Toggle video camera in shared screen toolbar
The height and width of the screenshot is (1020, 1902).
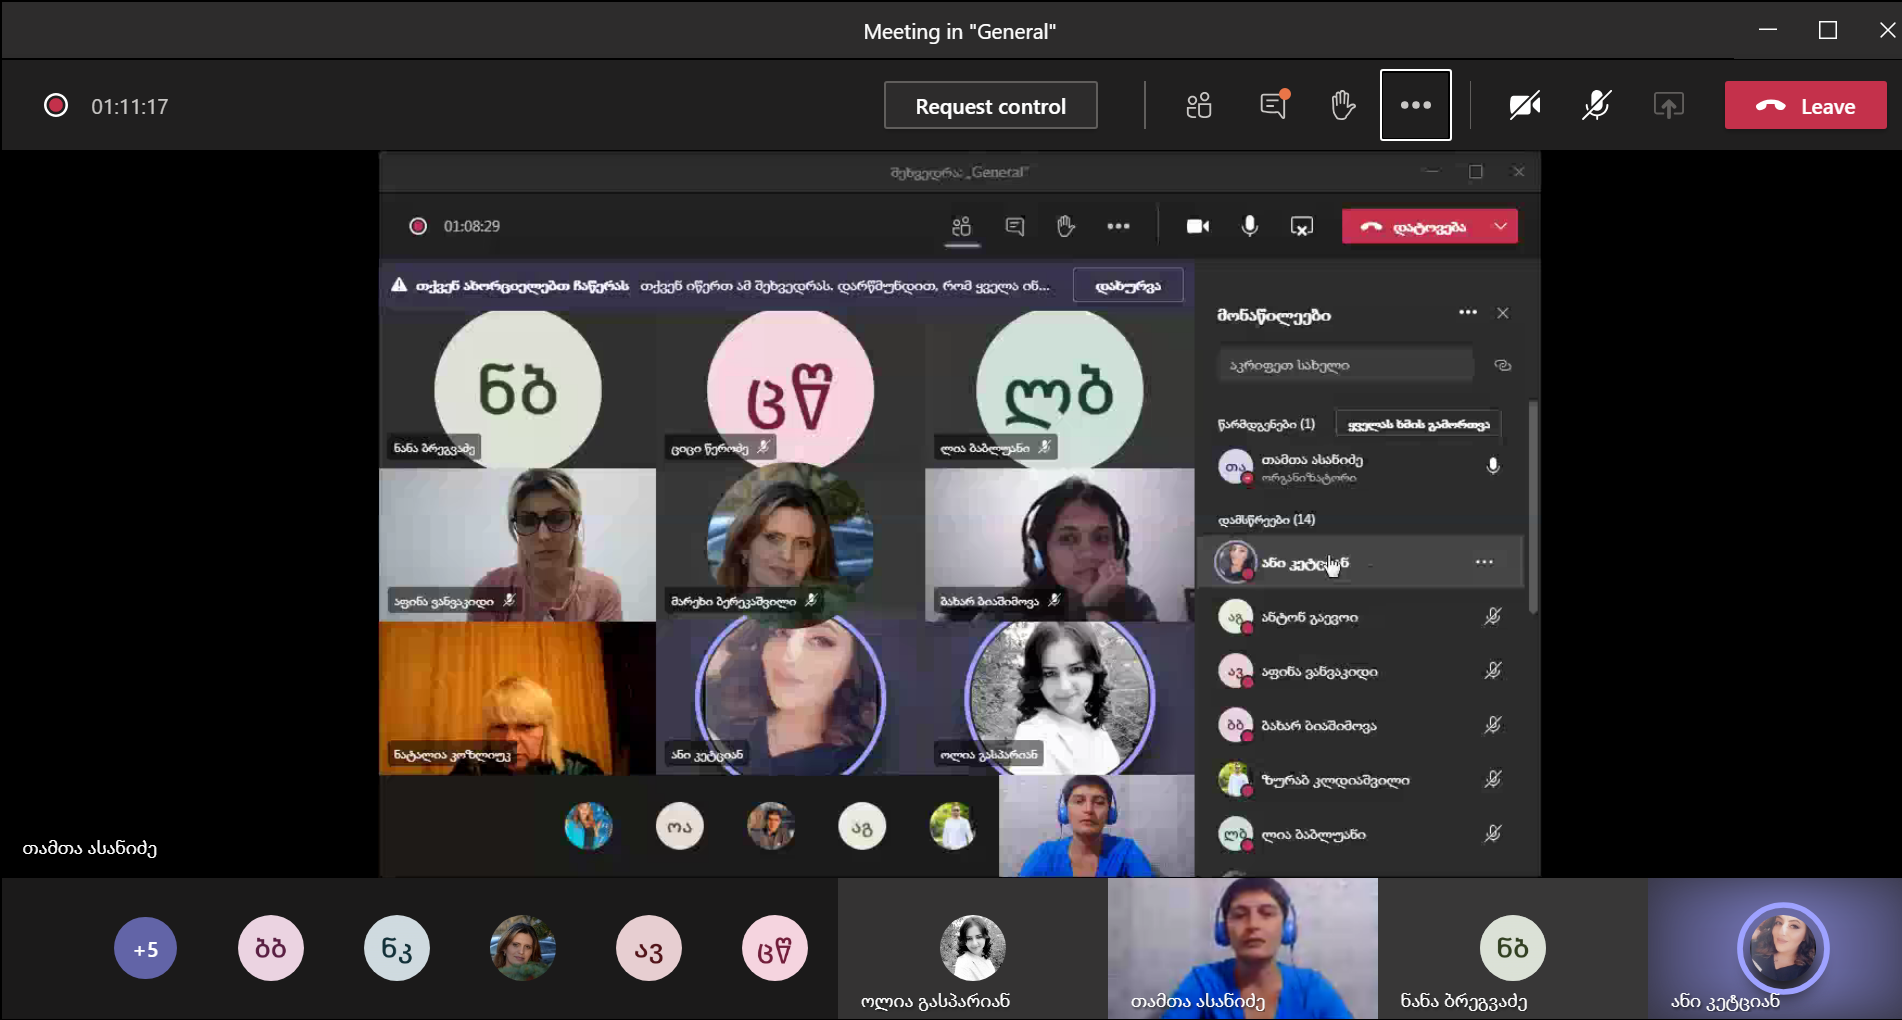pyautogui.click(x=1198, y=226)
